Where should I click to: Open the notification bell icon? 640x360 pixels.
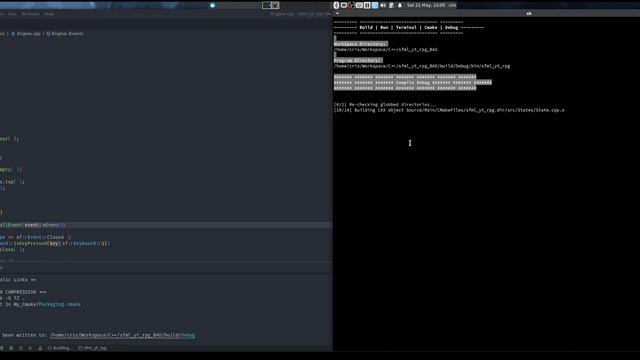coord(400,5)
